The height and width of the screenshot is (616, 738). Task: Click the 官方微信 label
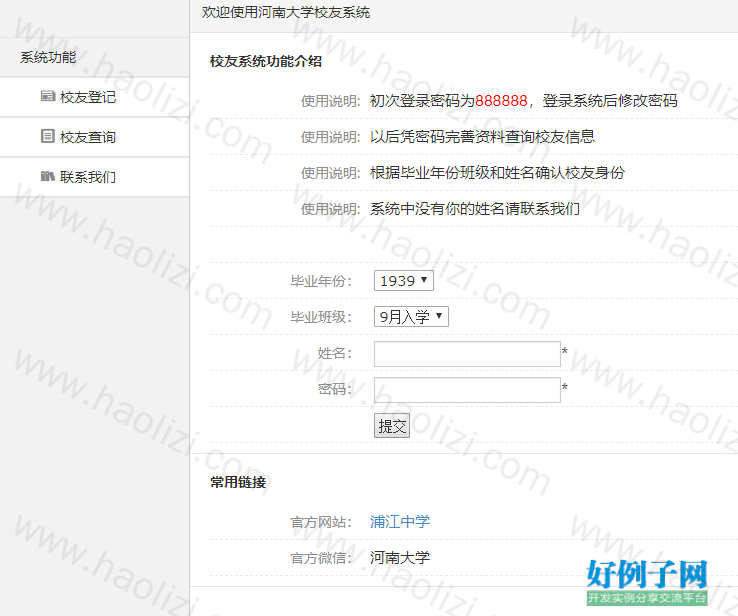(321, 558)
